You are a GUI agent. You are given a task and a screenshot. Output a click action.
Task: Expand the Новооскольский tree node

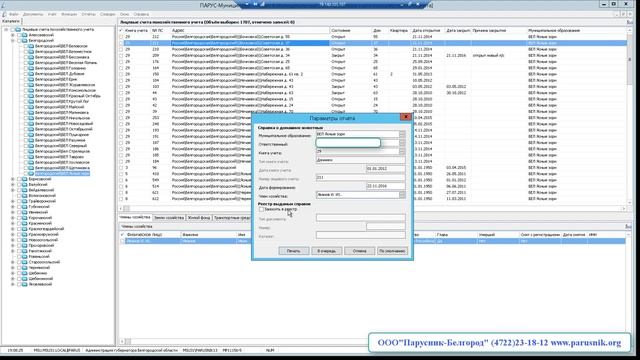click(x=13, y=240)
